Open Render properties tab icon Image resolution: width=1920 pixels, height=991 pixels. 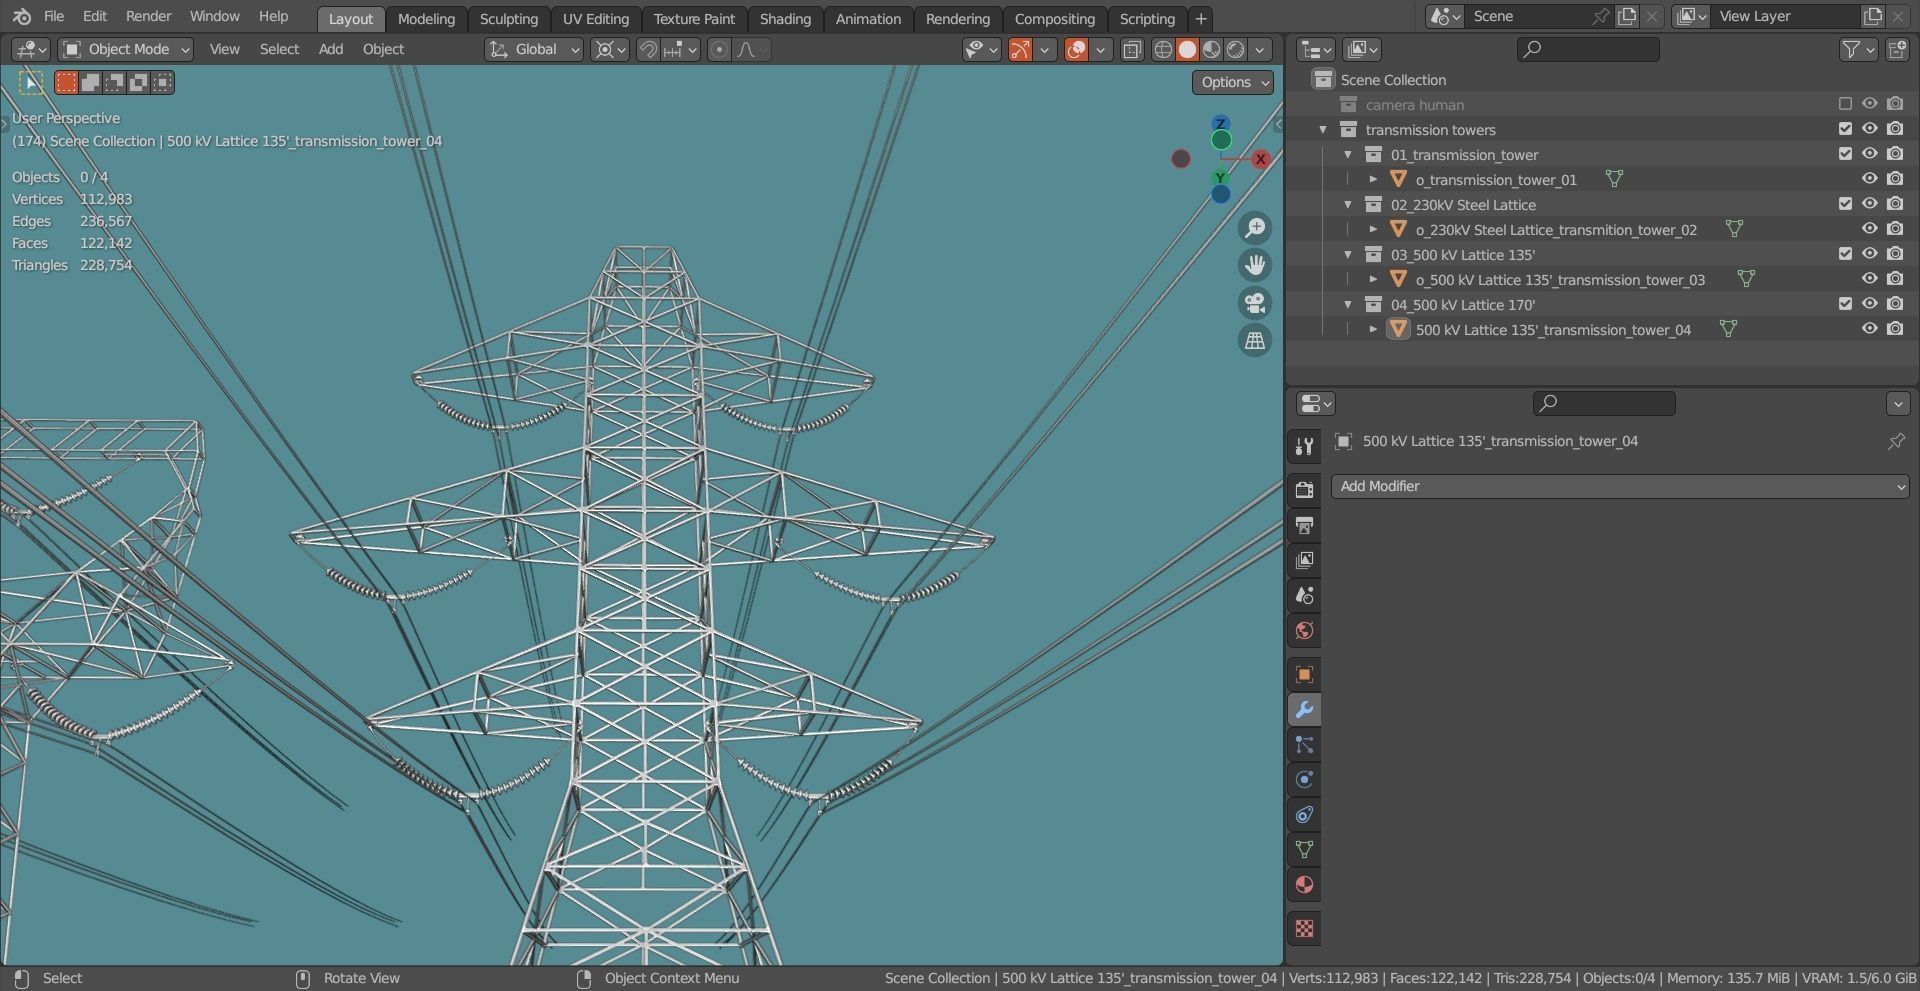(x=1304, y=489)
